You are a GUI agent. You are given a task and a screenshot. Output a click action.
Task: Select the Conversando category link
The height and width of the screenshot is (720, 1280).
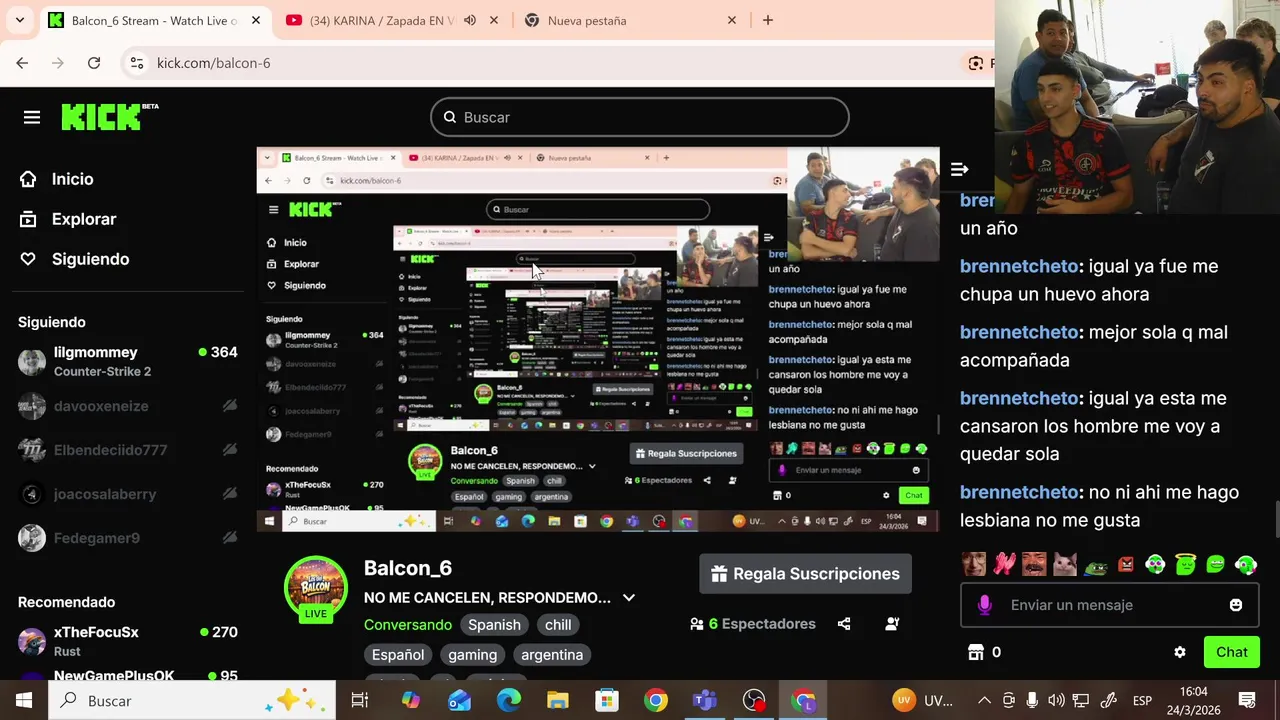[x=408, y=624]
